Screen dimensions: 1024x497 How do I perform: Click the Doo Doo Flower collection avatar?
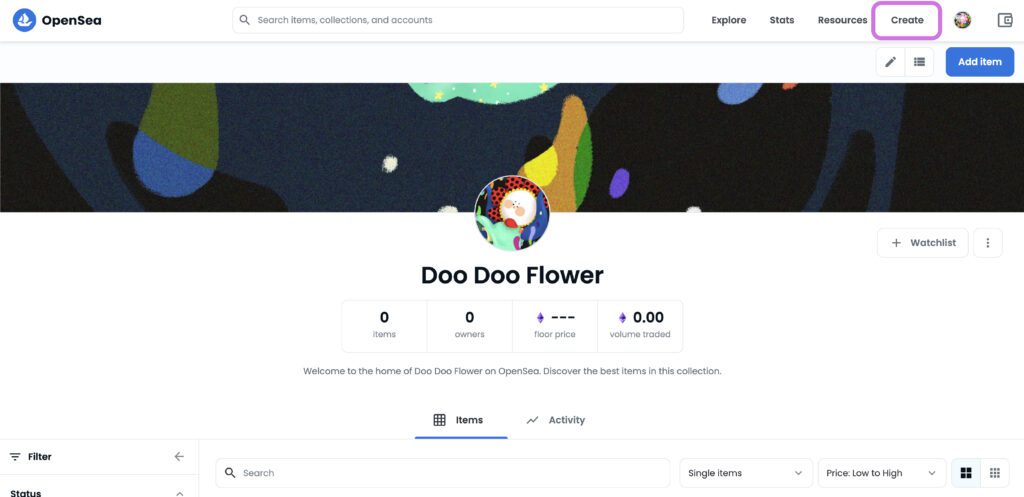(x=511, y=213)
